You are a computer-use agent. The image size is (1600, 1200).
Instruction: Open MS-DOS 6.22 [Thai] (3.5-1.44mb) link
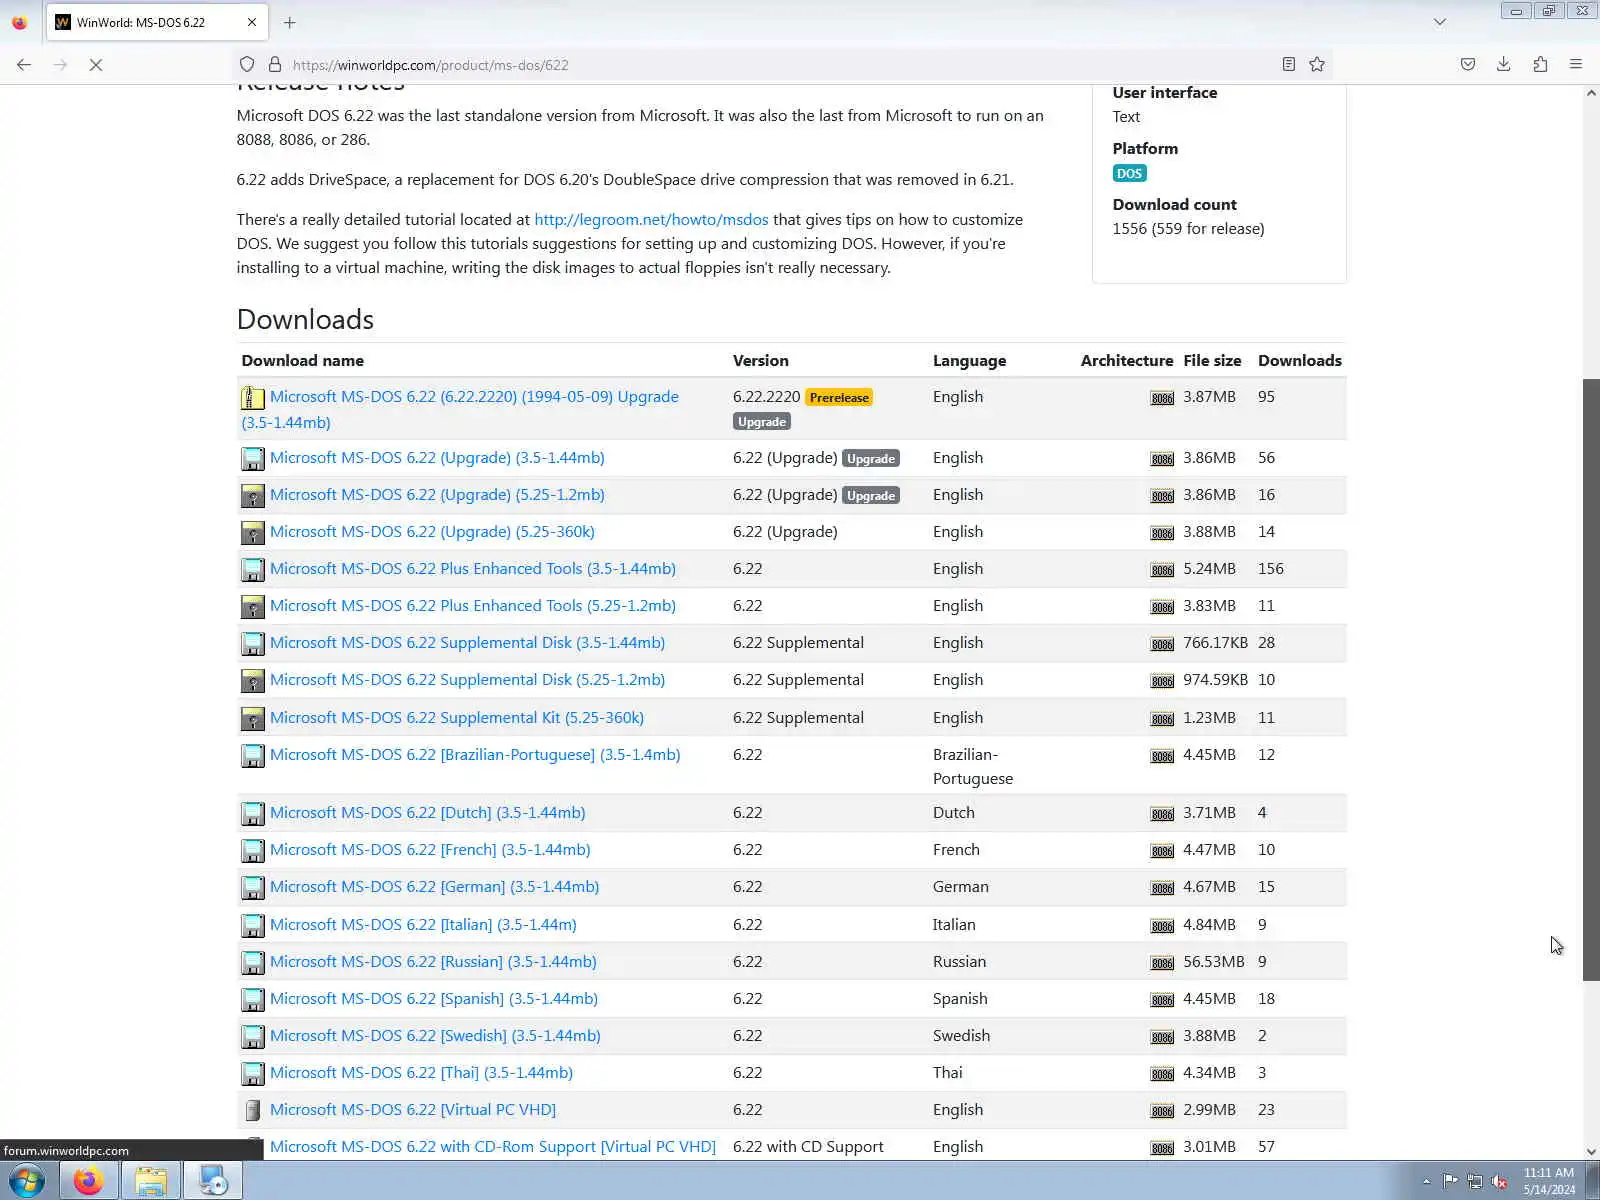[x=421, y=1072]
